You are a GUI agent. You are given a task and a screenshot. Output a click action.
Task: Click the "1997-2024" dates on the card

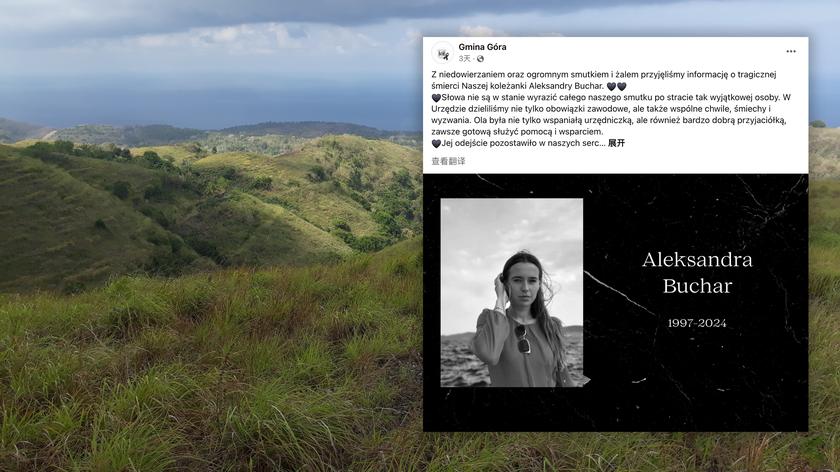pyautogui.click(x=697, y=323)
